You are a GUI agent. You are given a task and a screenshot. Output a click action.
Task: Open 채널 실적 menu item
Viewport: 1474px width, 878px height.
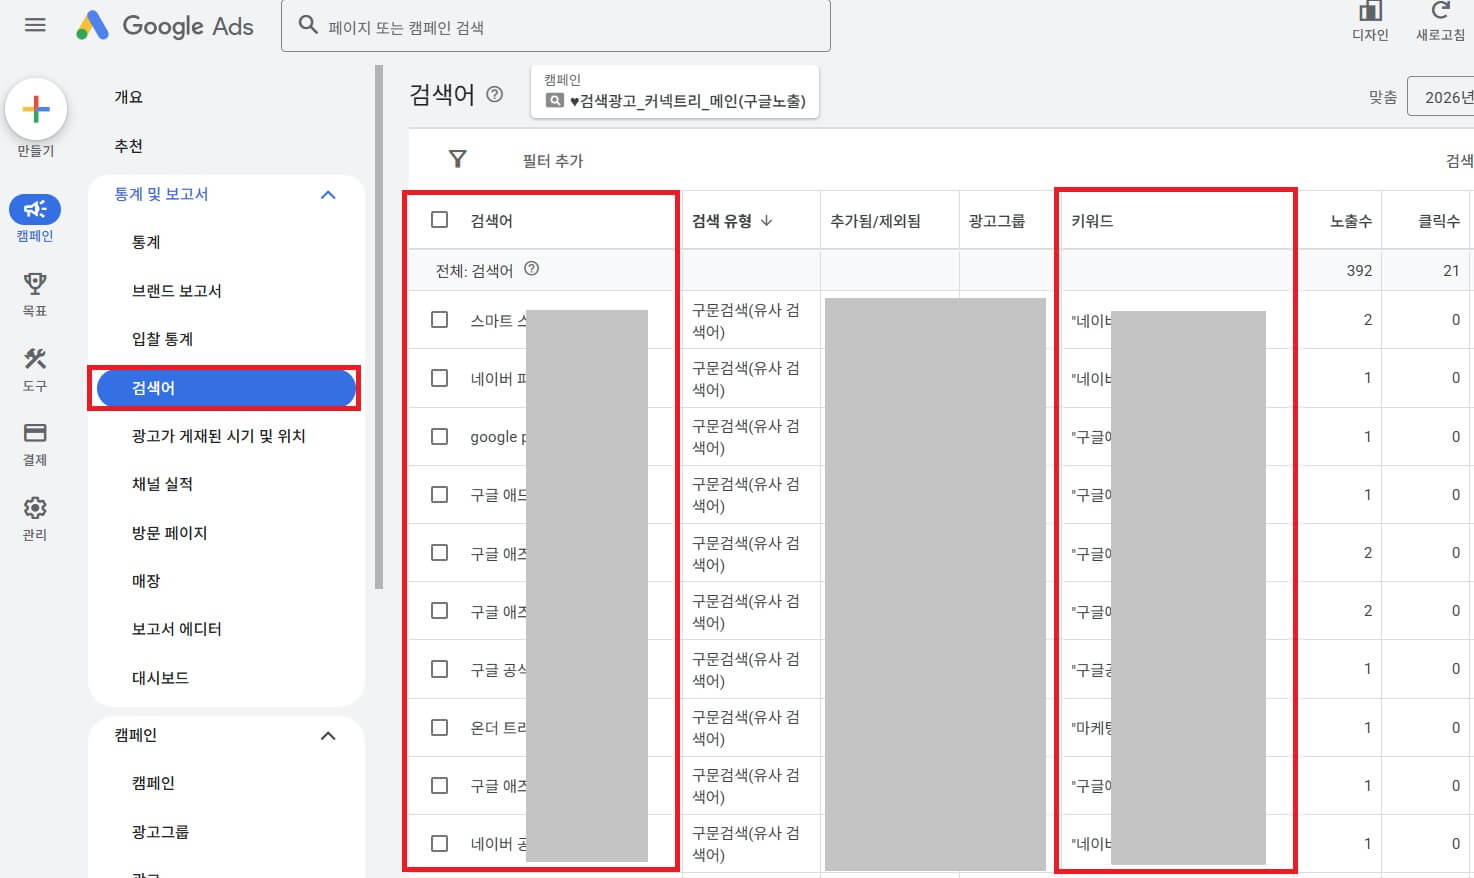[162, 484]
